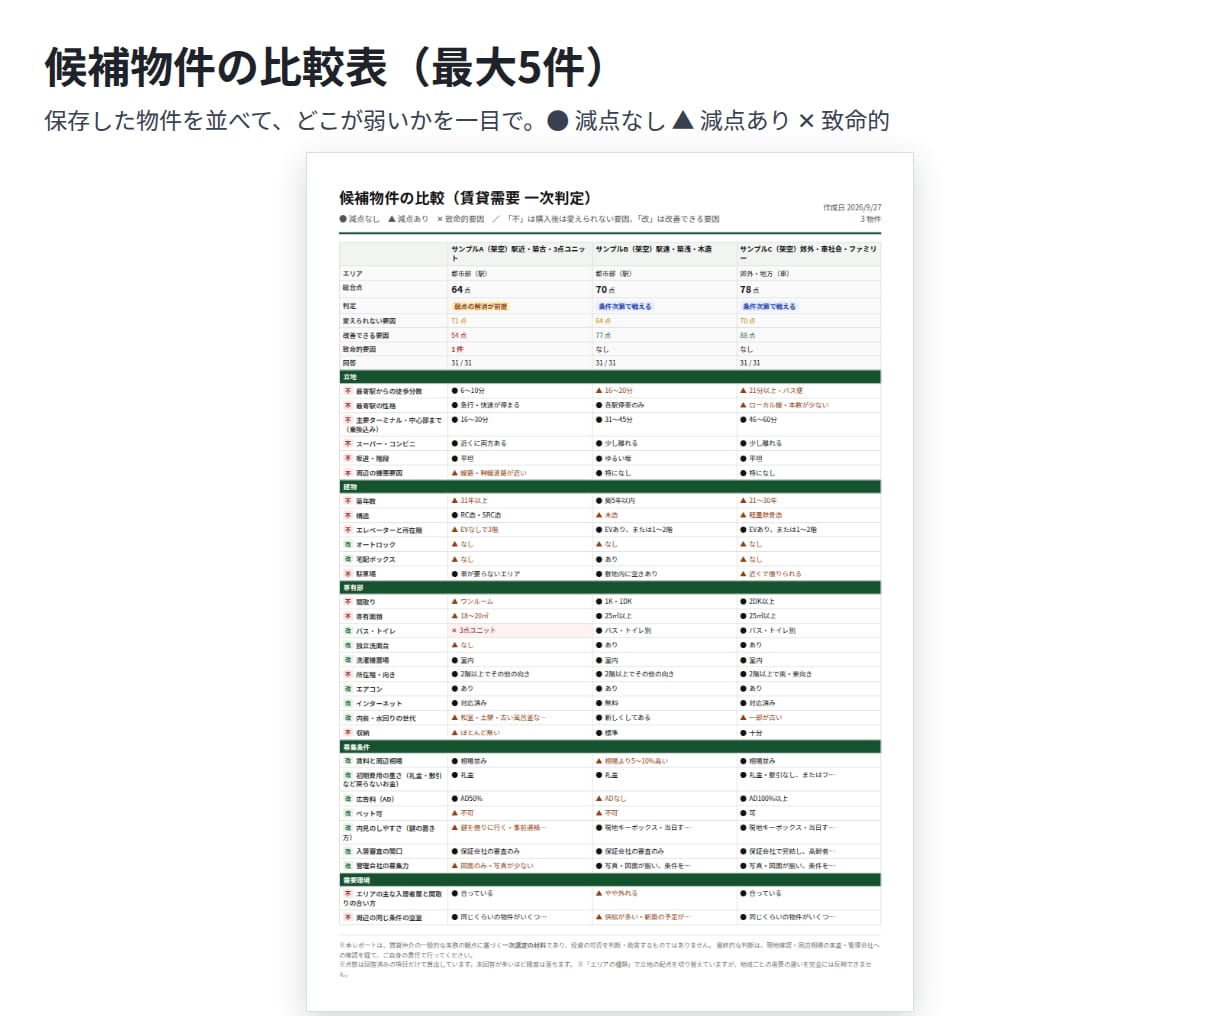Click the 不 tag beside 駐車場
The image size is (1220, 1016).
click(348, 574)
